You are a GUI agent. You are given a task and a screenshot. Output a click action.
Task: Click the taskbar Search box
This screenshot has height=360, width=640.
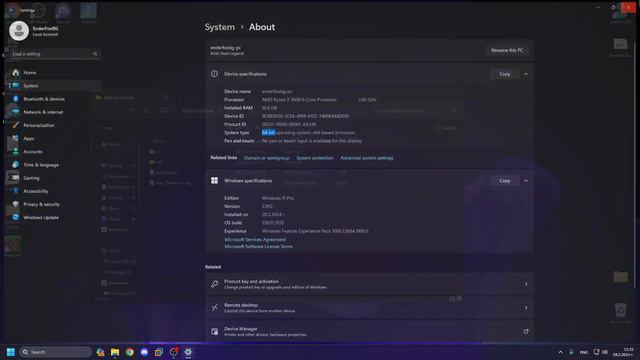(56, 352)
